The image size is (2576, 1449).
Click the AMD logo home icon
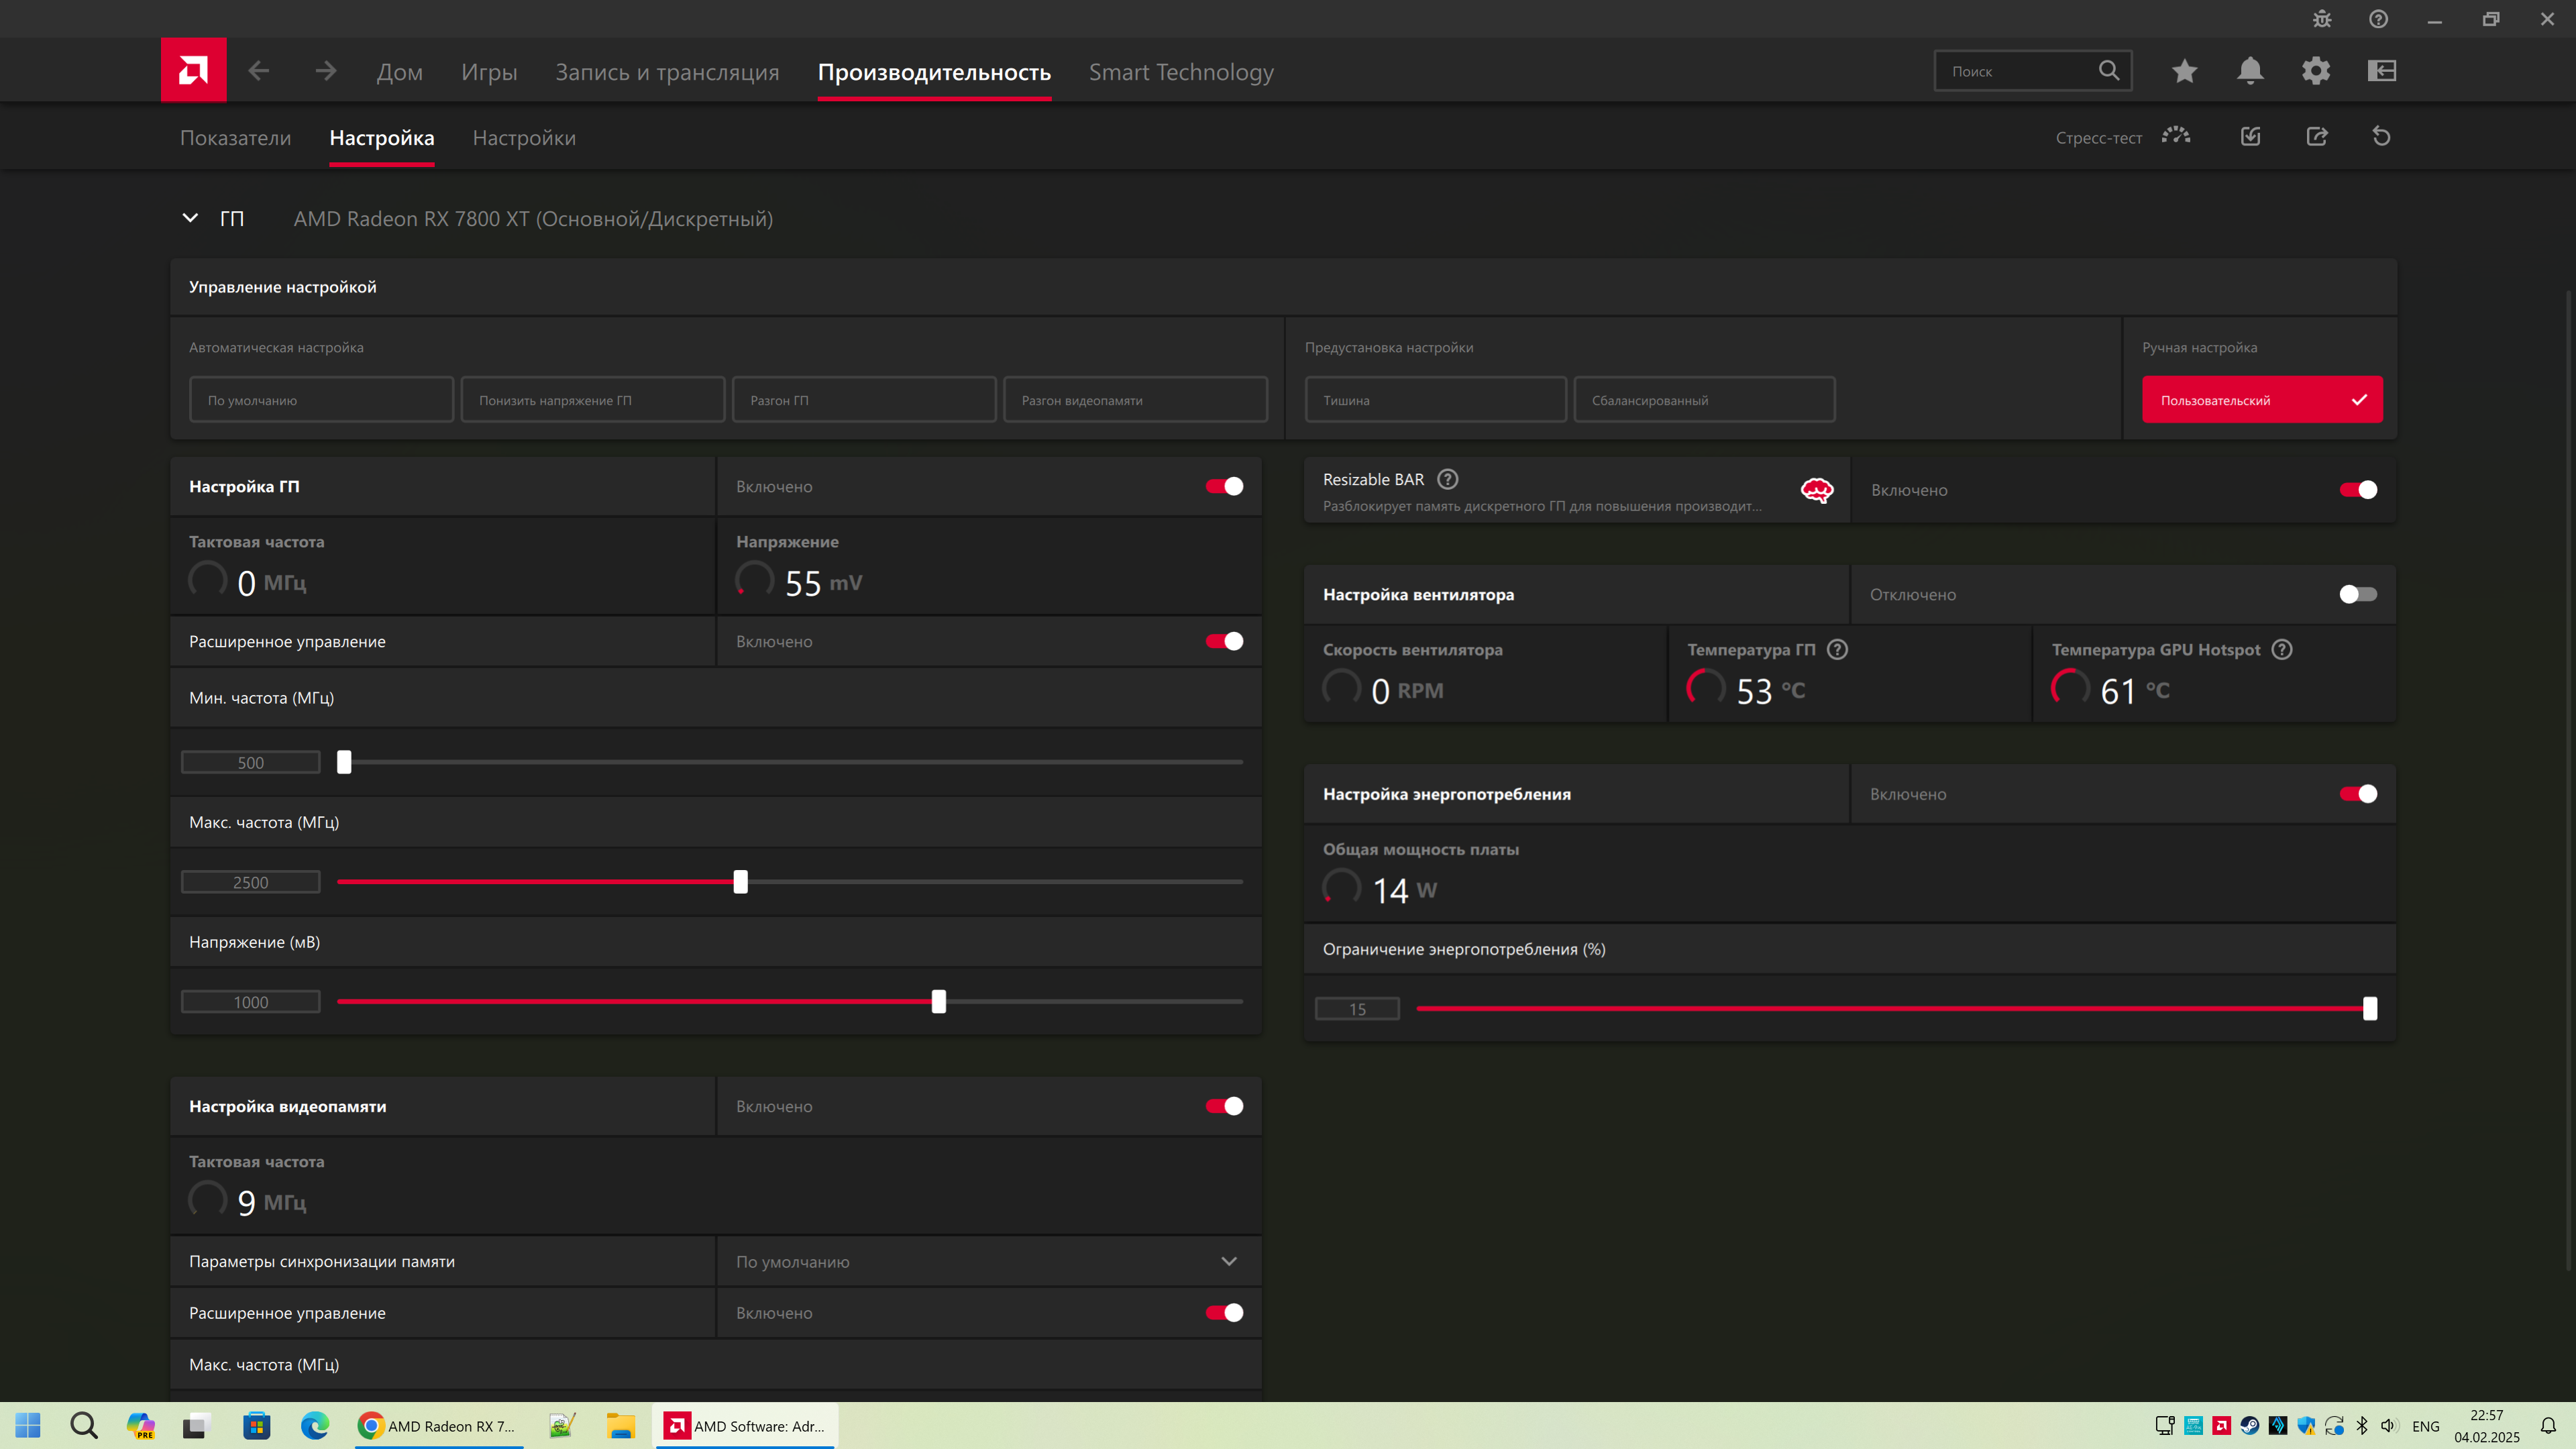[193, 70]
